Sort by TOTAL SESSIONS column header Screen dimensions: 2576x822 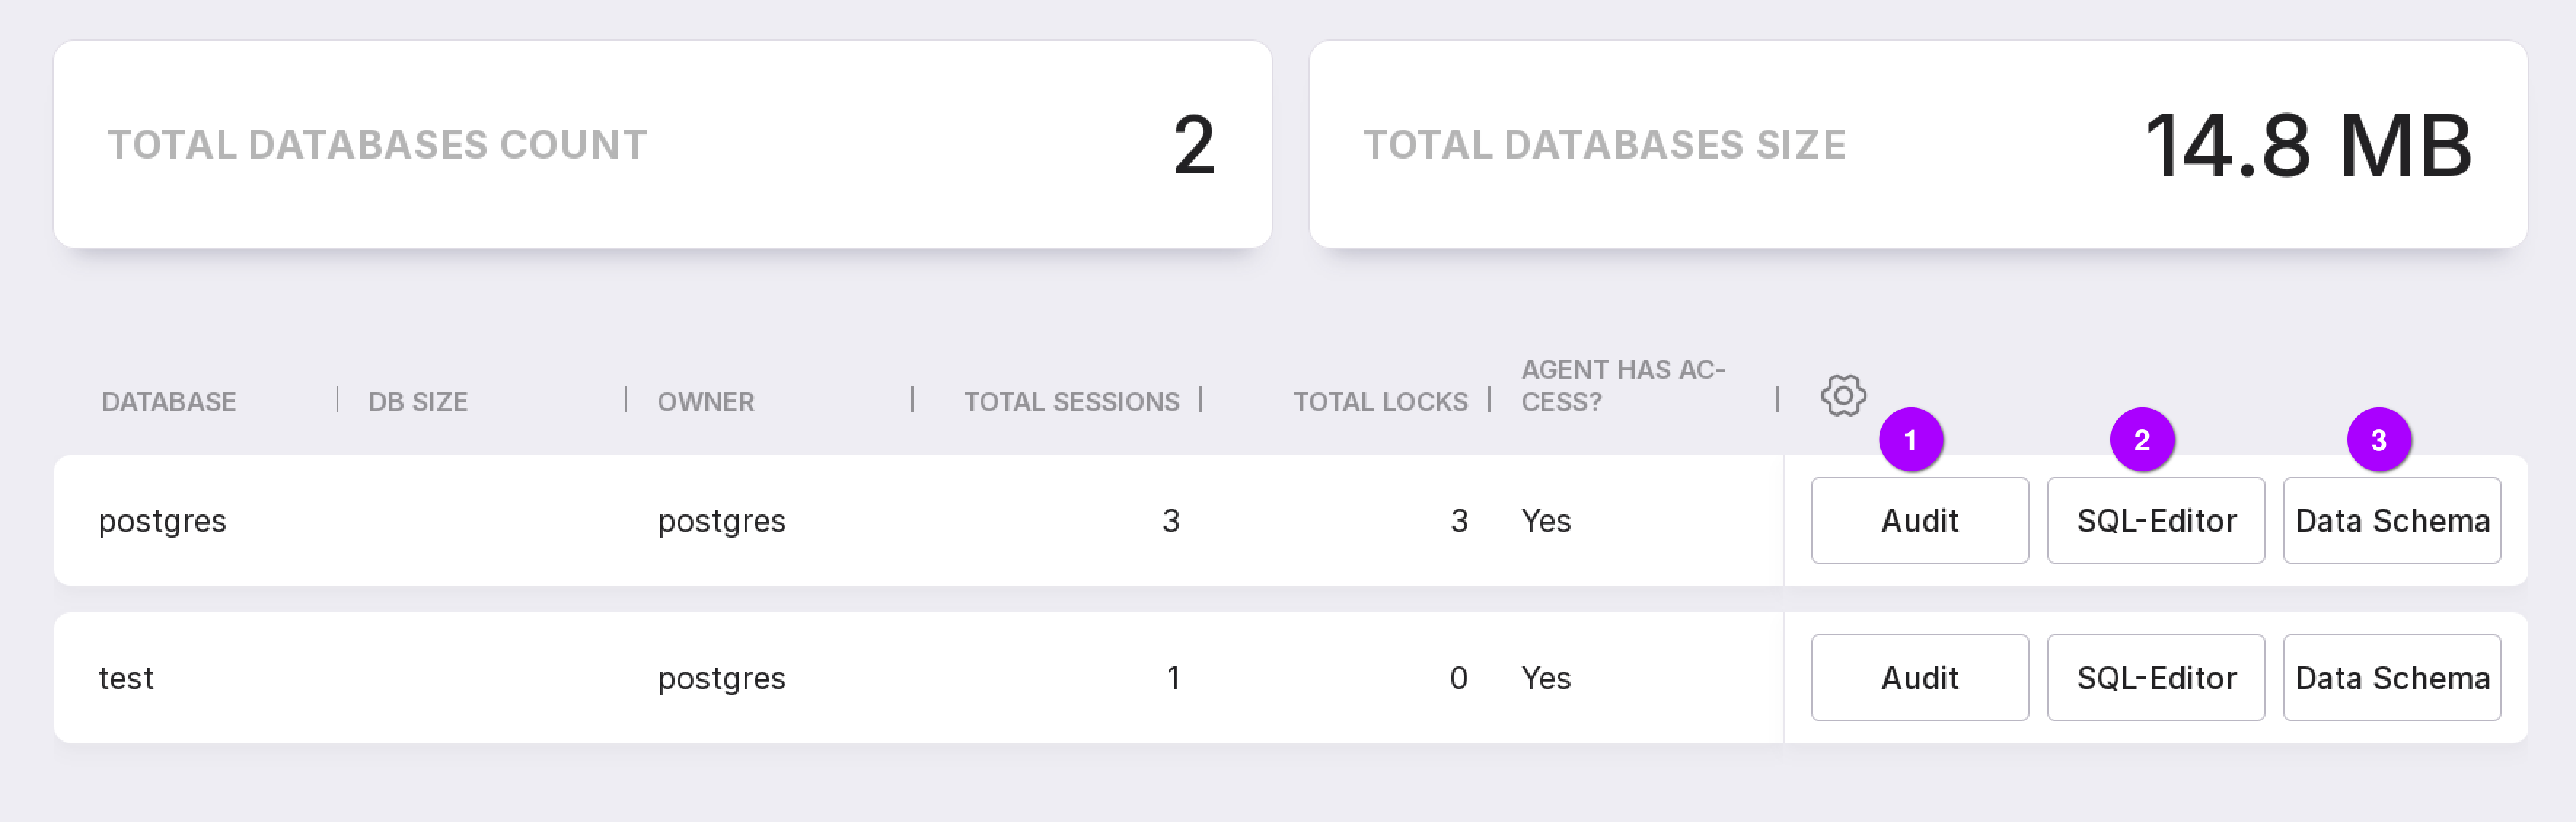coord(1071,402)
